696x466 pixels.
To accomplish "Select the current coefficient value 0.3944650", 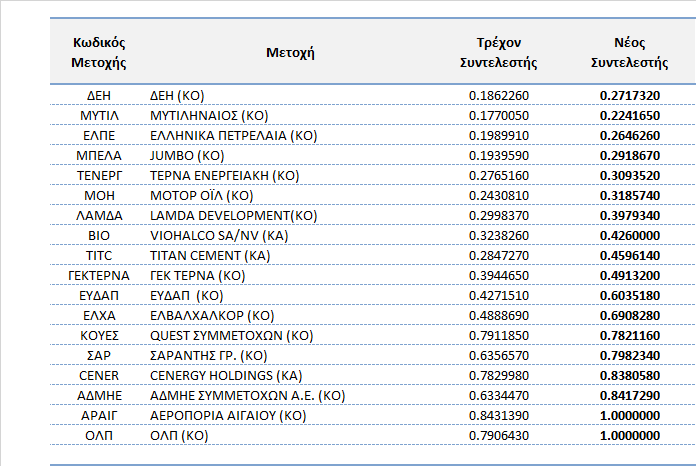I will coord(498,275).
